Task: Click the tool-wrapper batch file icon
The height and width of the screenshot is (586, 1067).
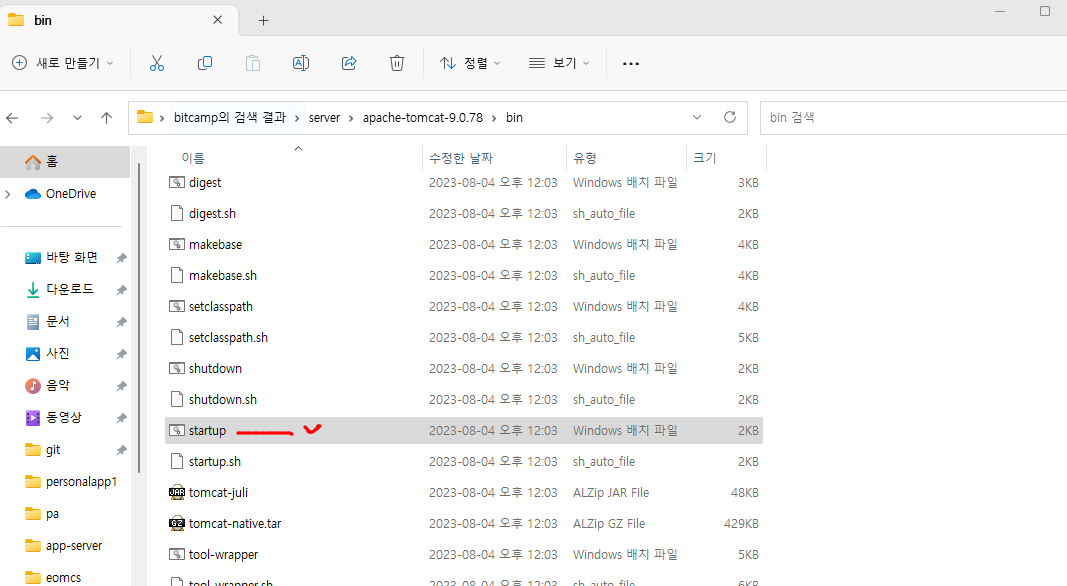Action: point(177,554)
